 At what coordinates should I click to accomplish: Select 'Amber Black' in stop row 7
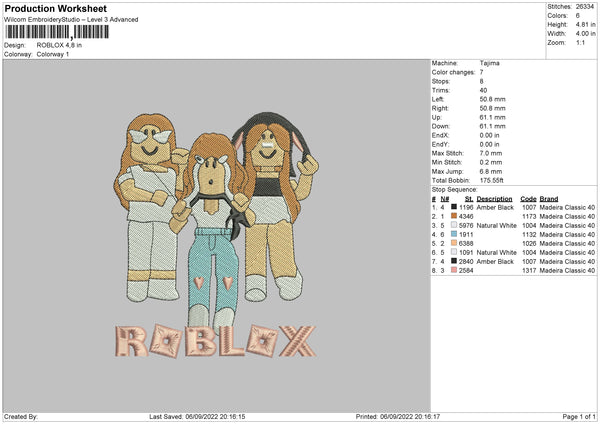point(495,261)
